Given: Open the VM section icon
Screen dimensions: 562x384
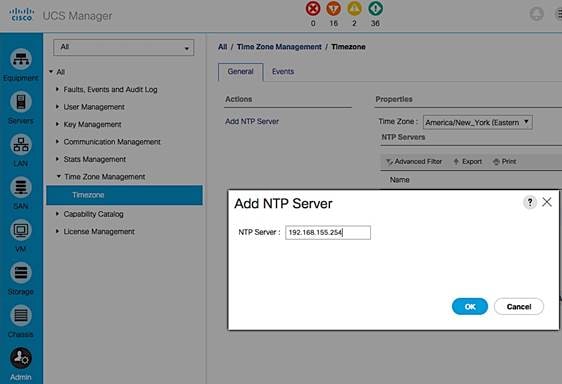Looking at the screenshot, I should (21, 230).
